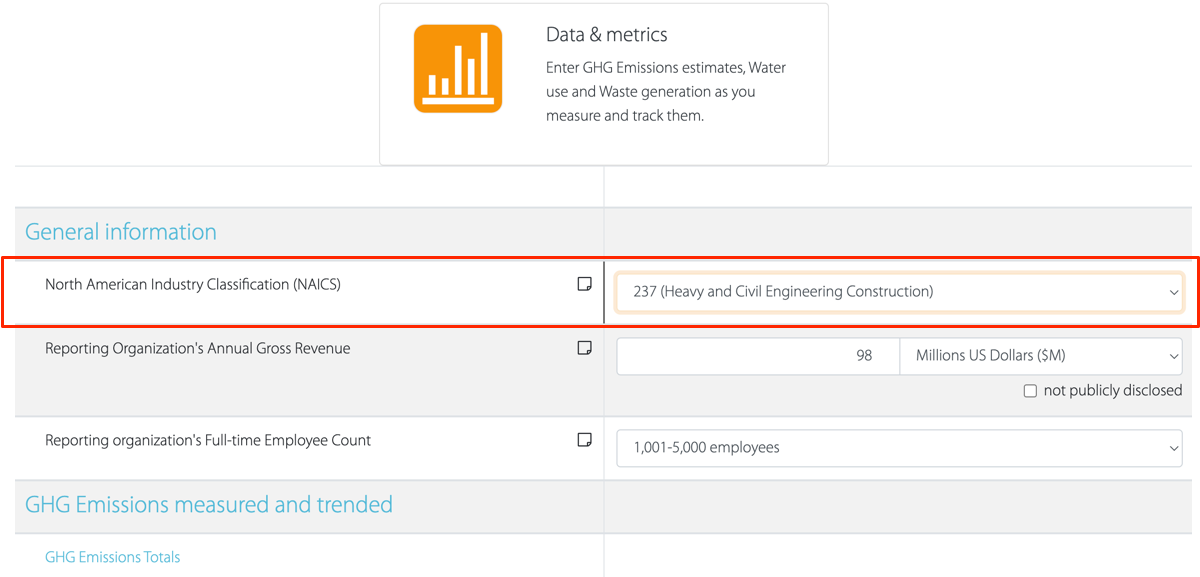Tick the 'not publicly disclosed' checkbox
The width and height of the screenshot is (1200, 577).
click(1030, 391)
